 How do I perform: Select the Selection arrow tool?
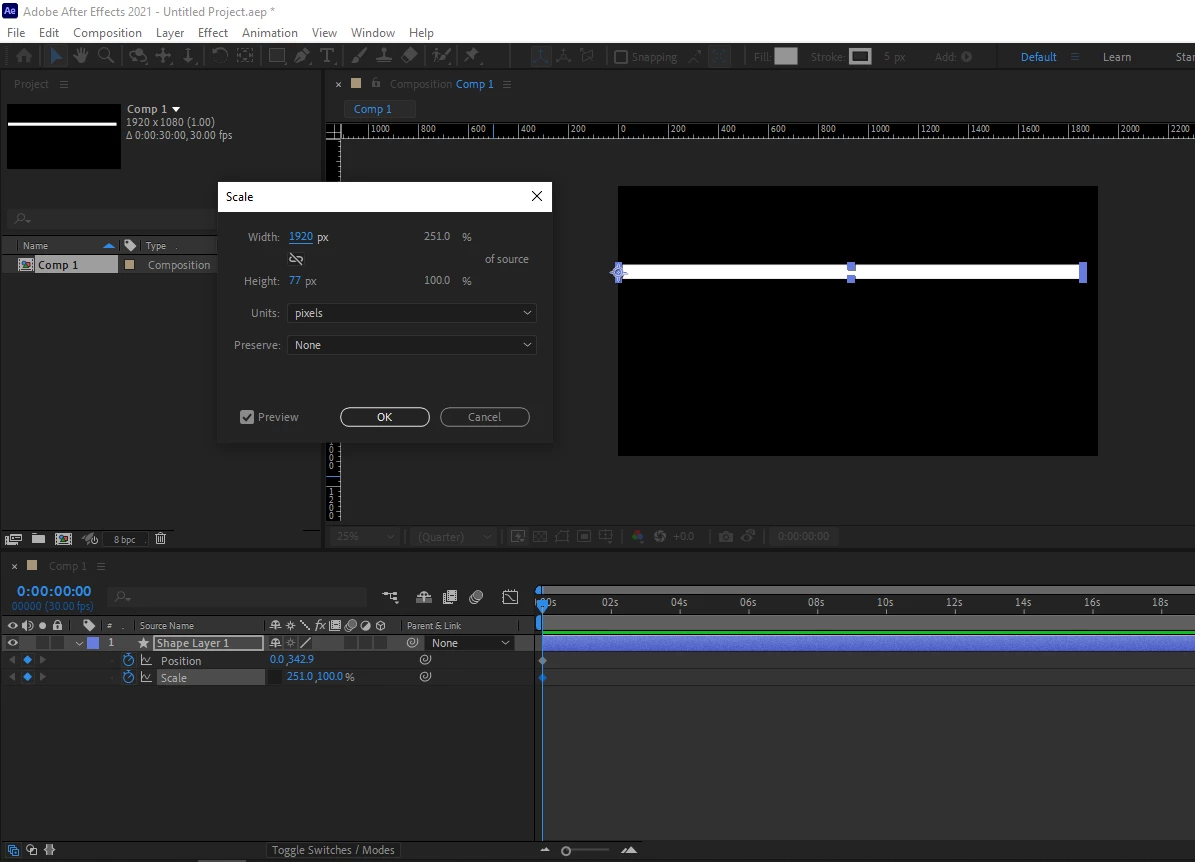tap(56, 56)
